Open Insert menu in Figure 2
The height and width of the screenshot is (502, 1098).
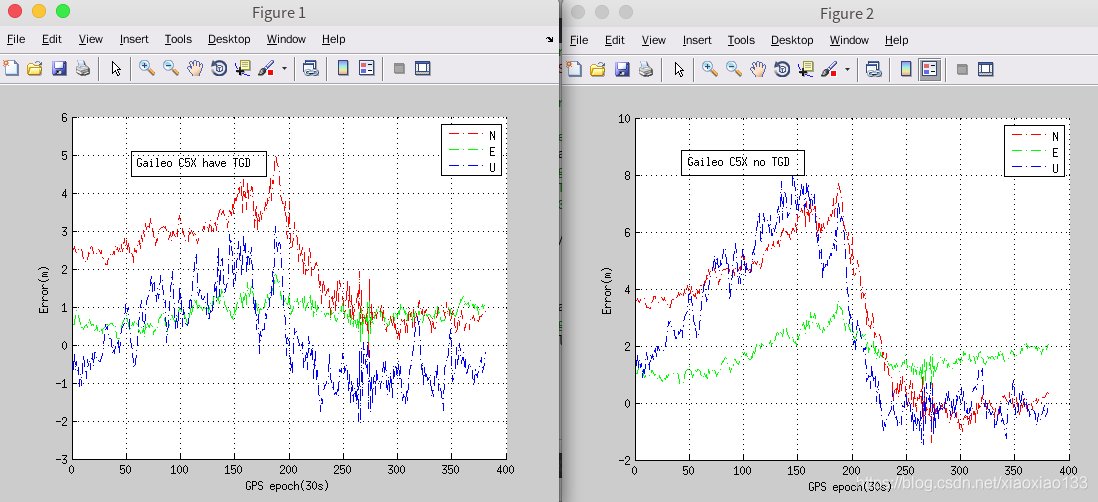(697, 40)
